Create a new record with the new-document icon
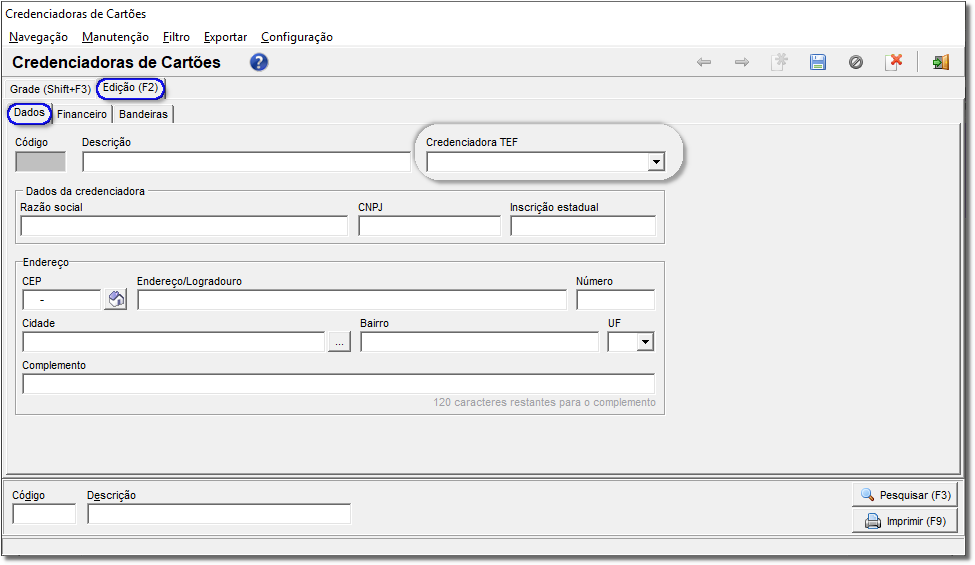Viewport: 975px width, 565px height. pyautogui.click(x=780, y=62)
